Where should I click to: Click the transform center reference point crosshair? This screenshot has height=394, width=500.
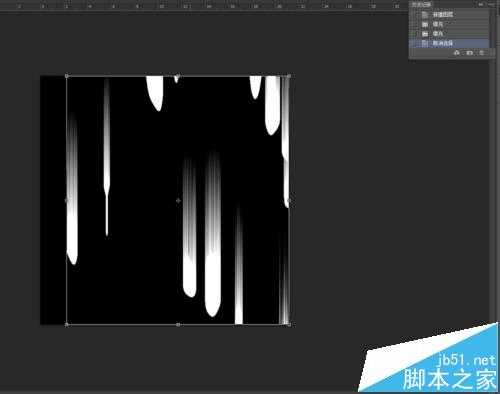point(178,201)
